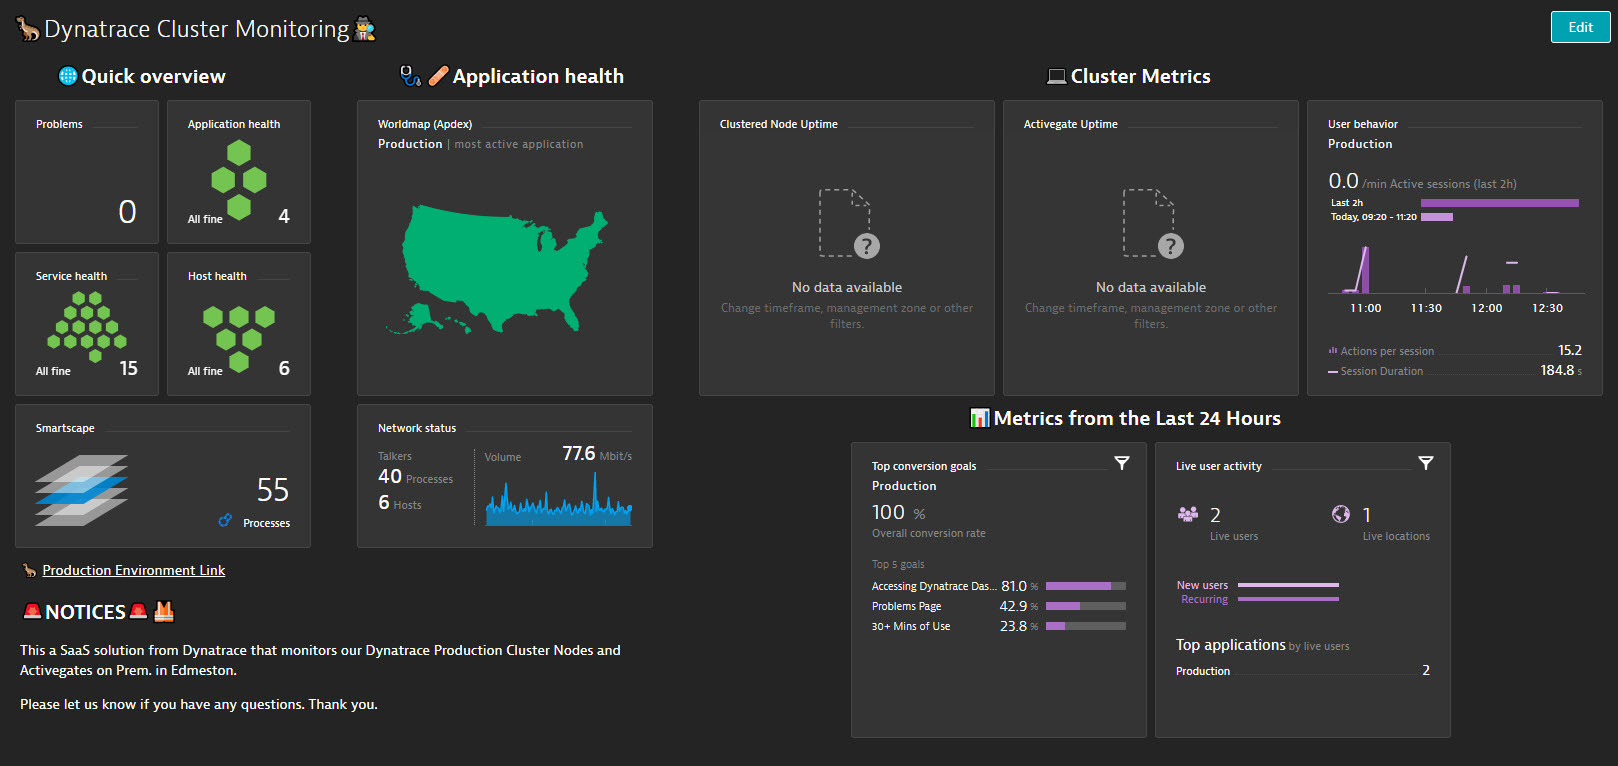Click the Host health hexagon cluster icon
The image size is (1618, 766).
[x=238, y=339]
